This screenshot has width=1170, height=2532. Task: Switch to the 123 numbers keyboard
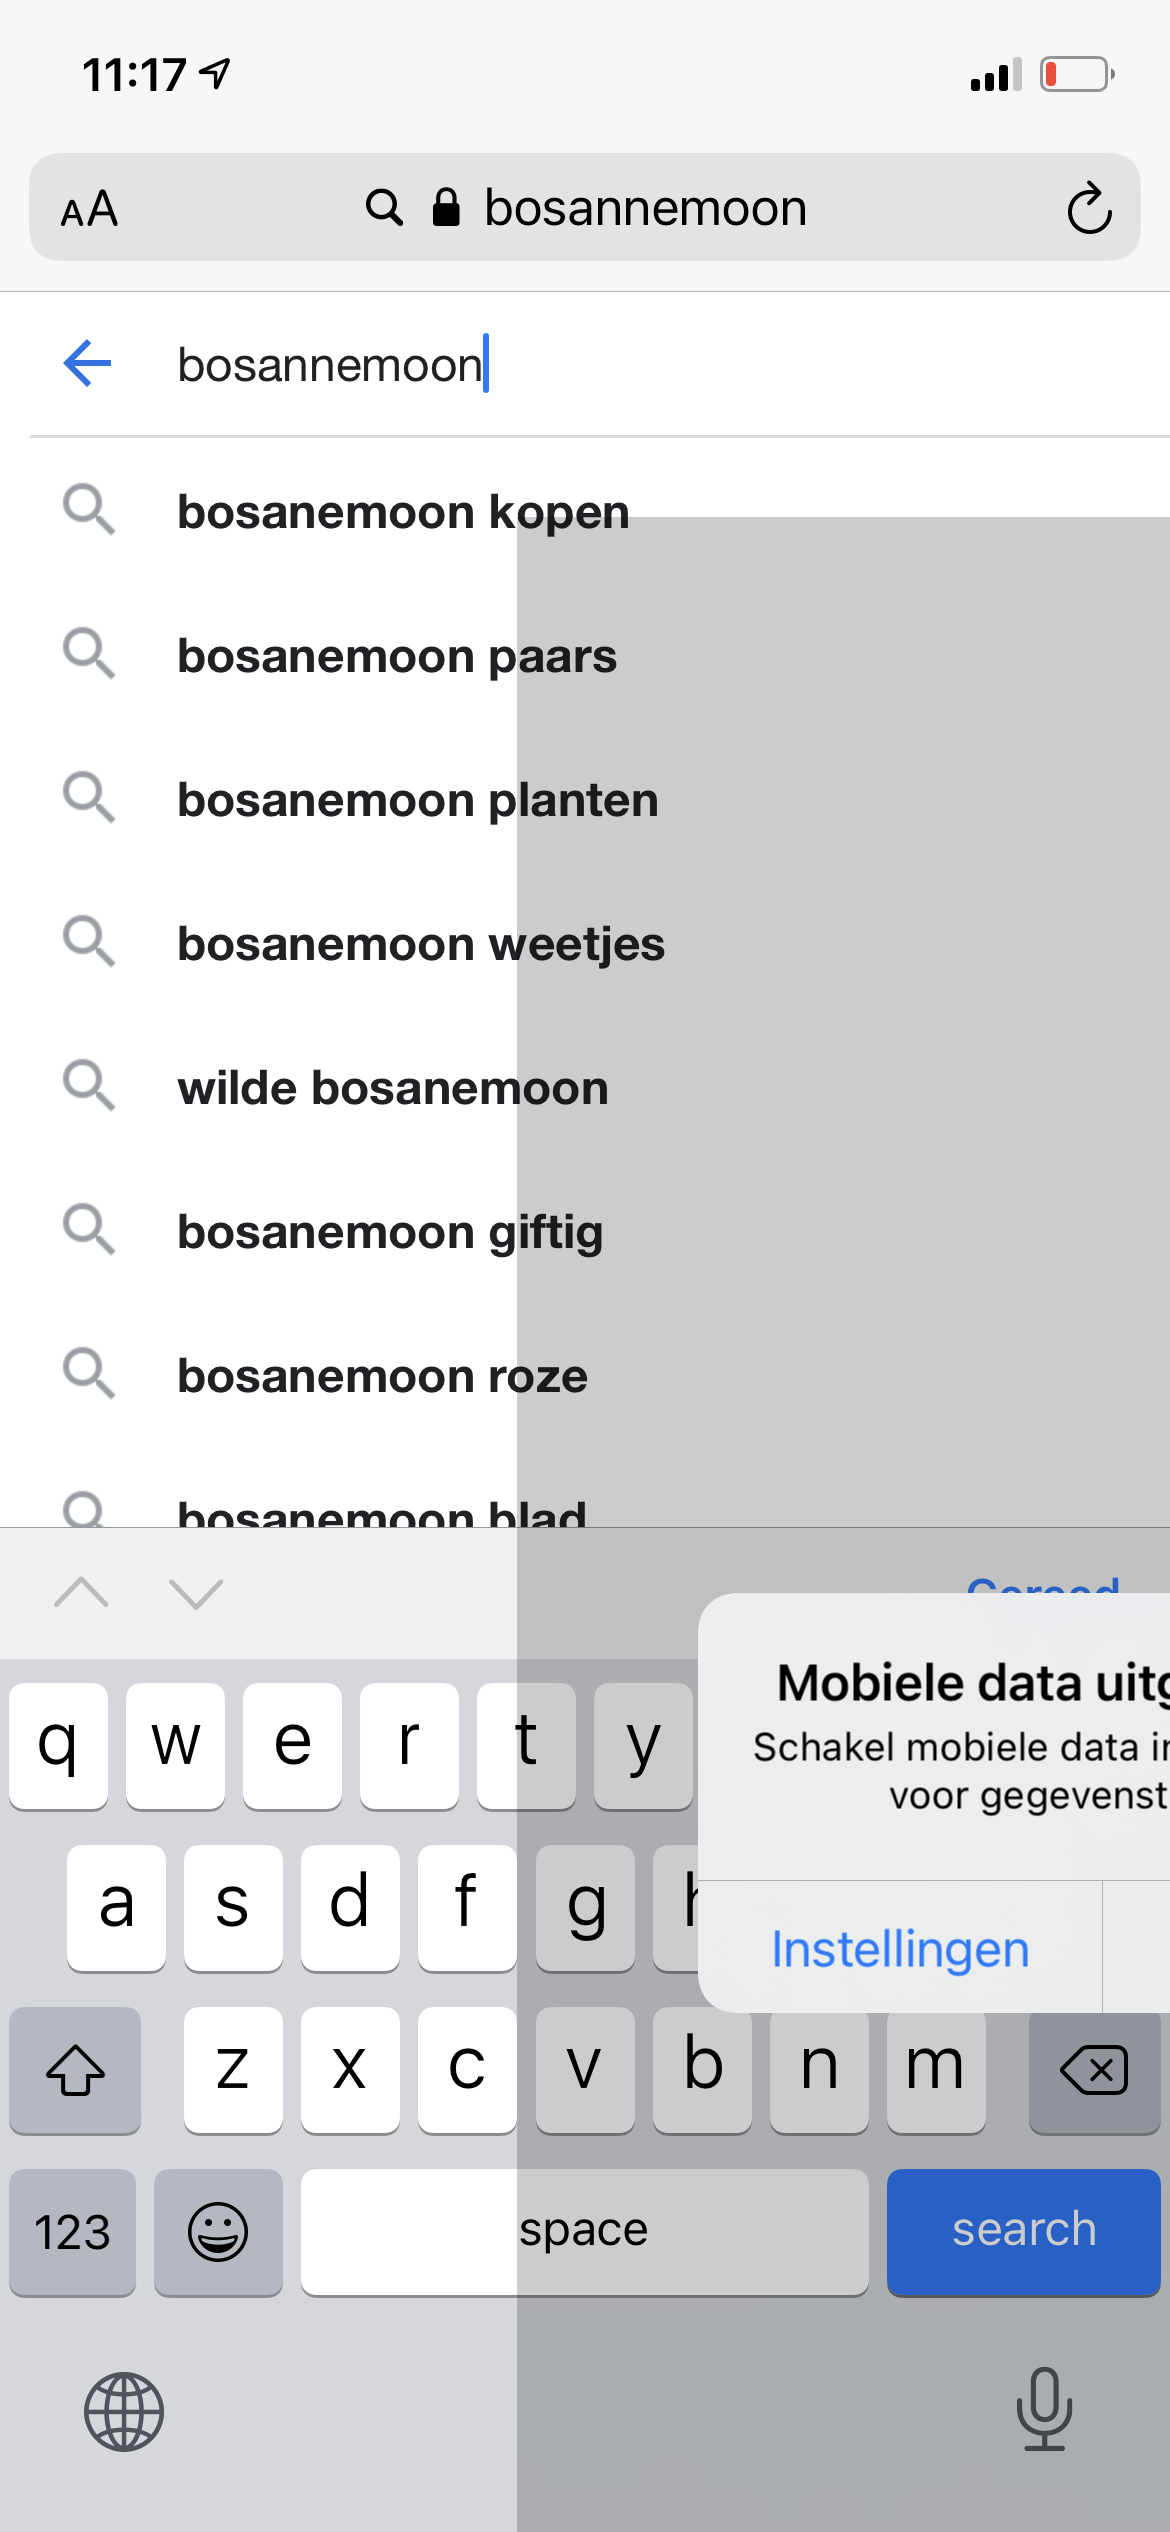72,2232
